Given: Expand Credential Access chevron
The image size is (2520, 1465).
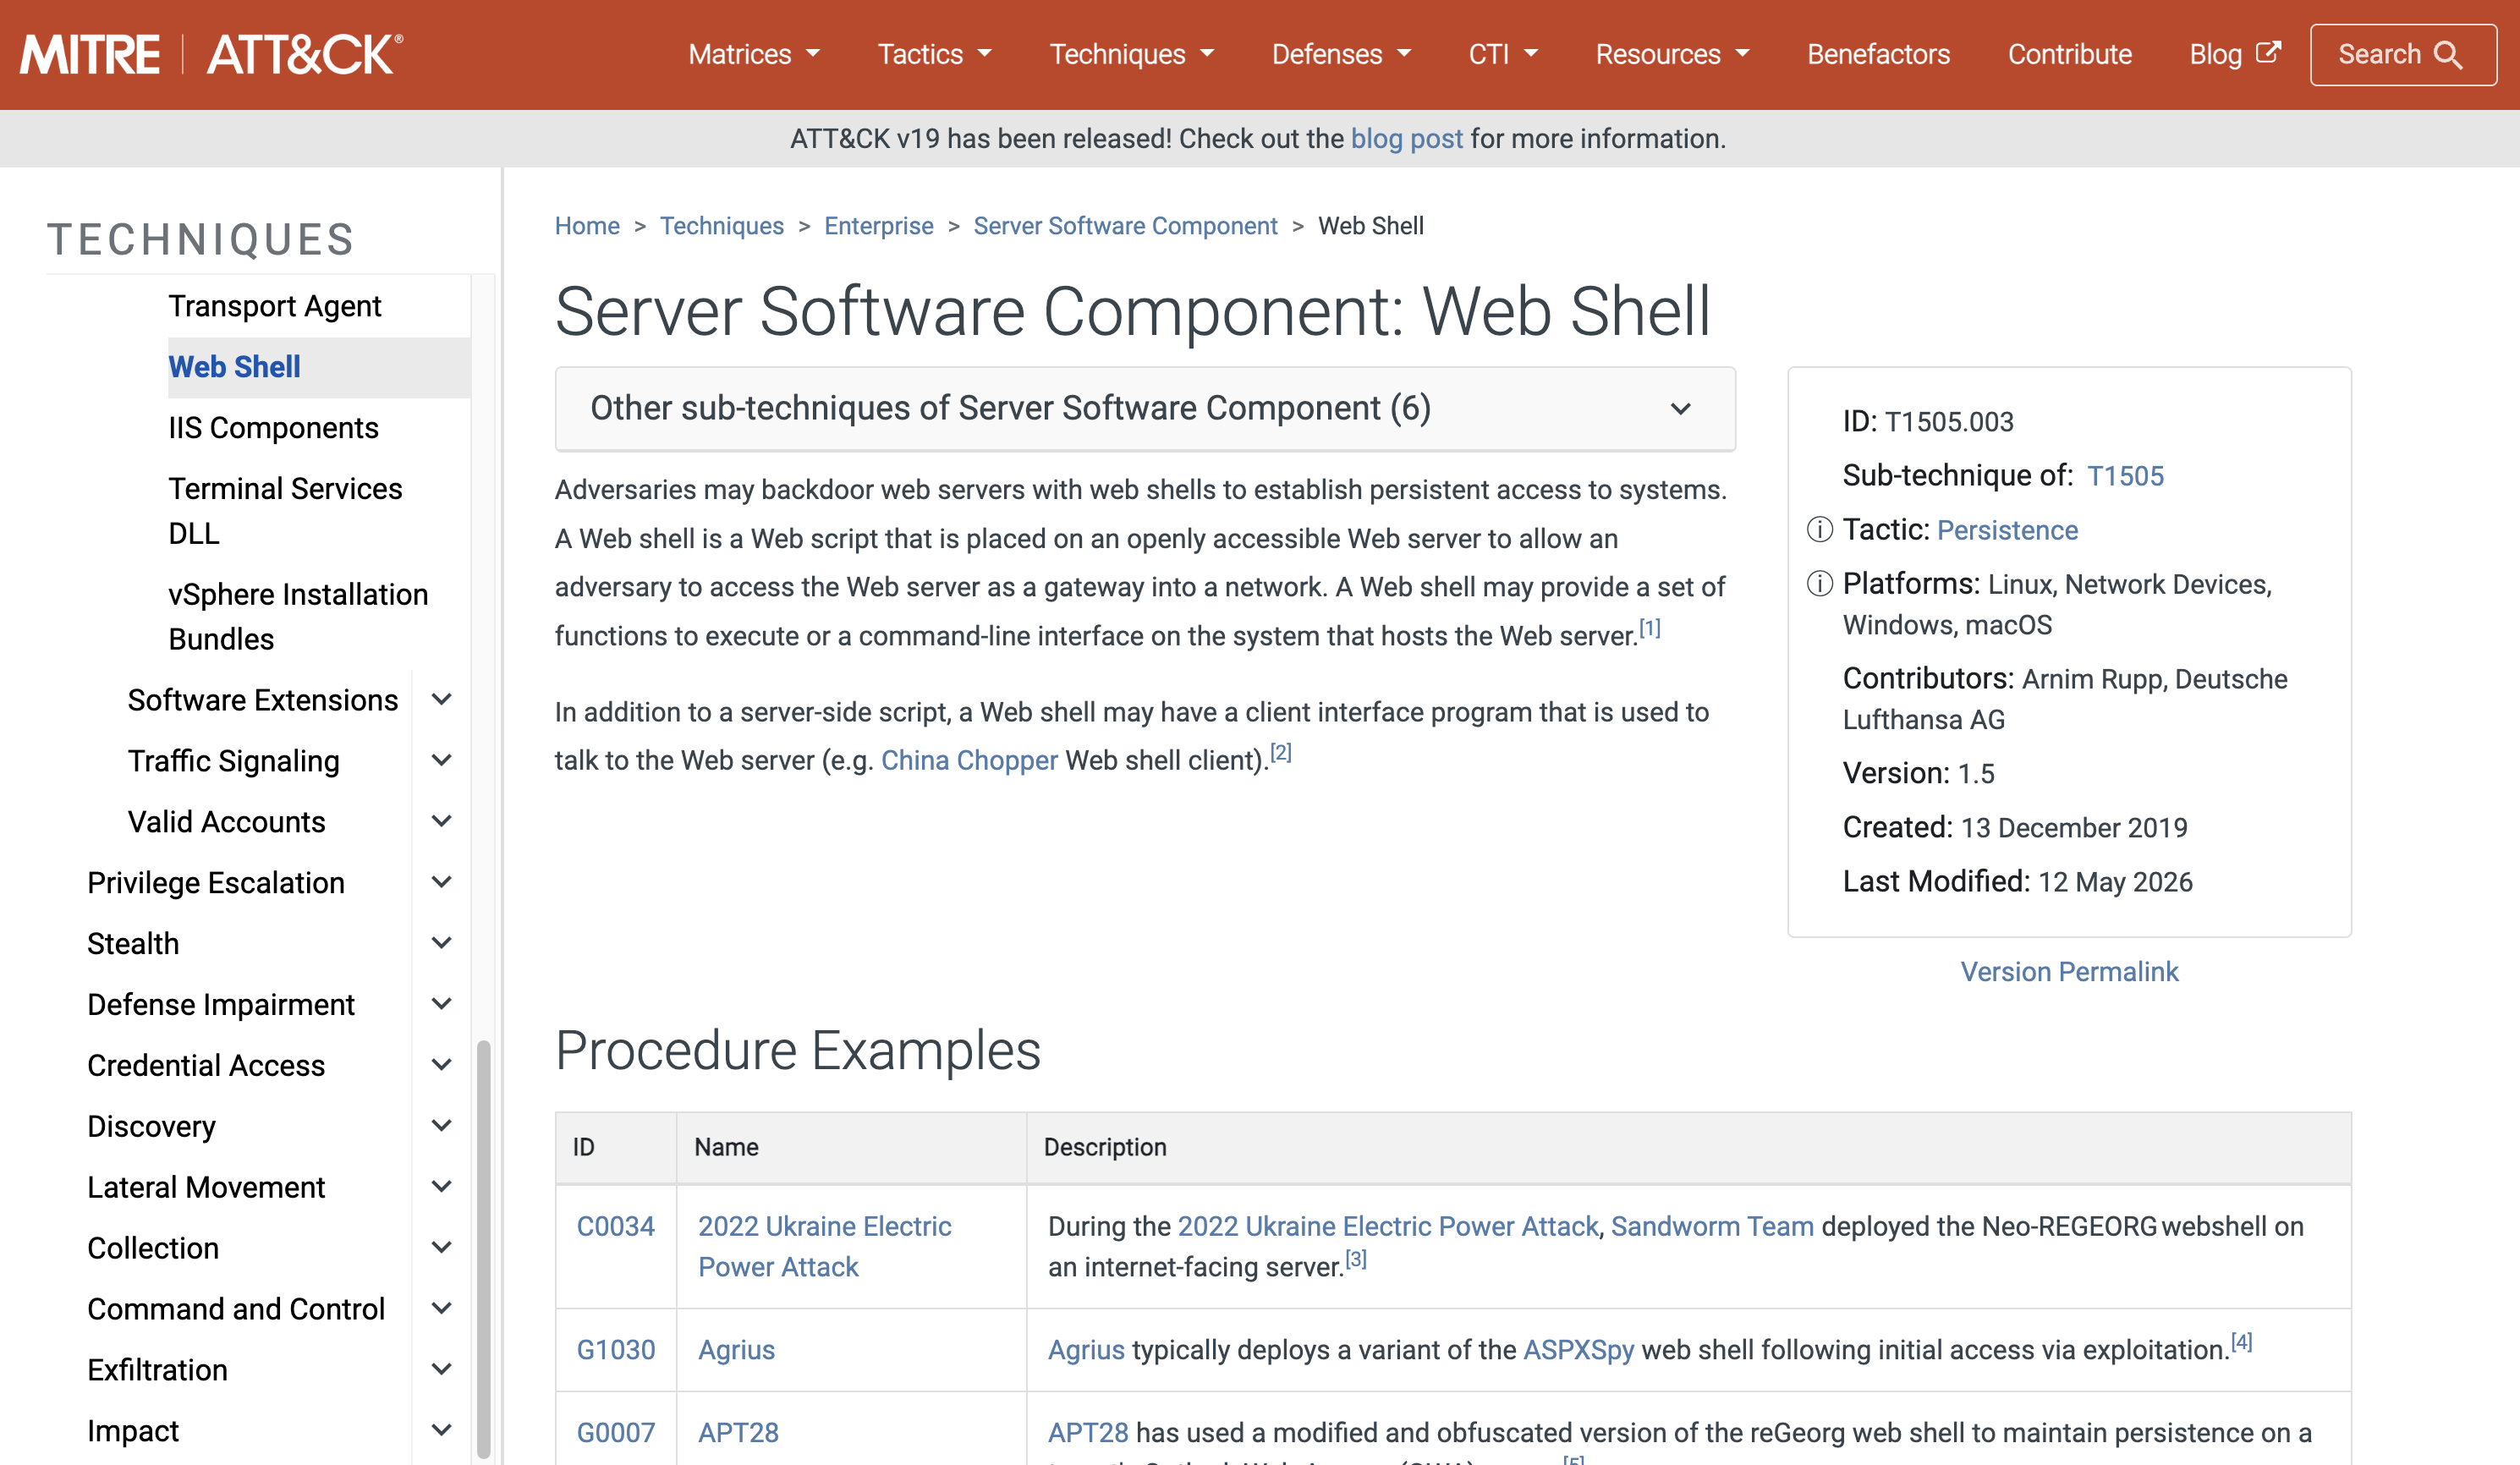Looking at the screenshot, I should 441,1065.
